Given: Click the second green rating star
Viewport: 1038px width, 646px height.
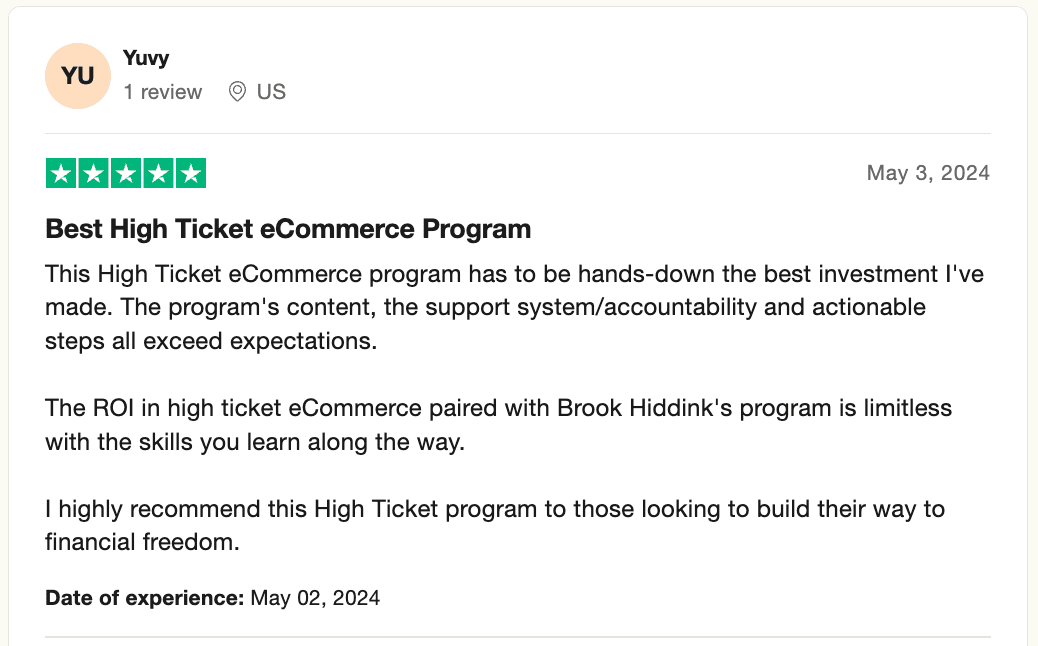Looking at the screenshot, I should 94,174.
